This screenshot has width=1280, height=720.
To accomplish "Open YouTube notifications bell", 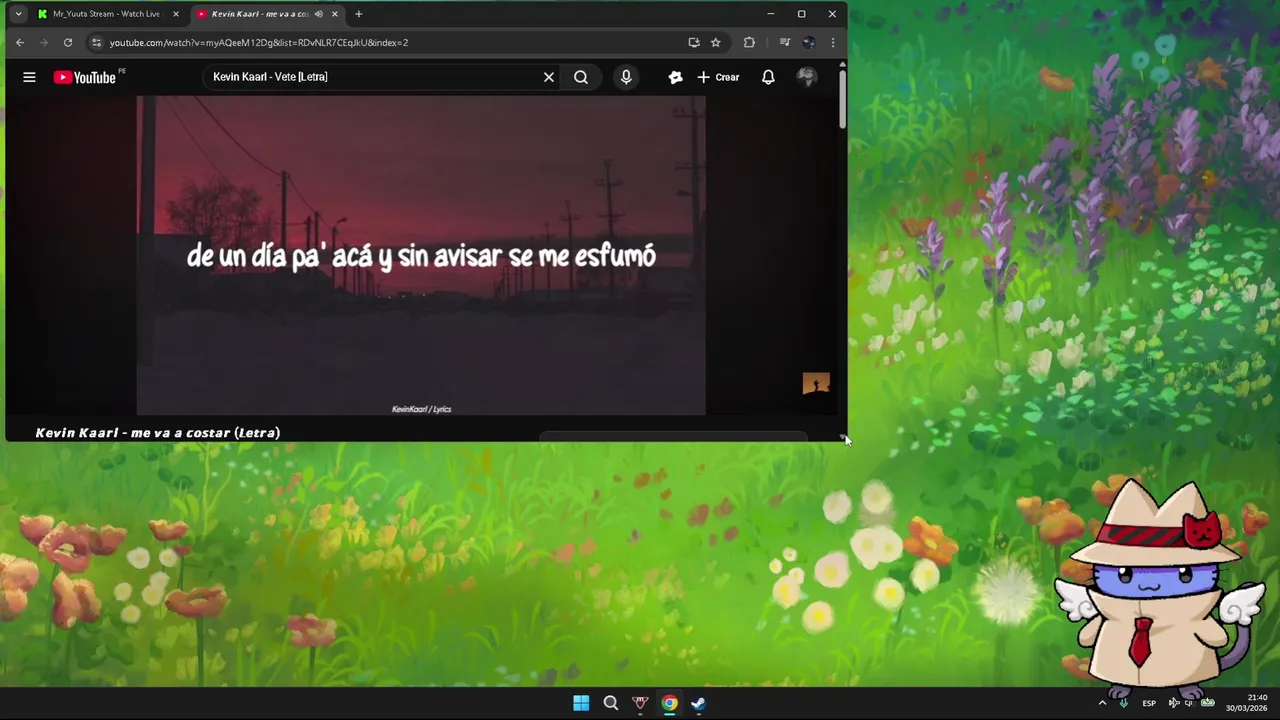I will (x=768, y=77).
